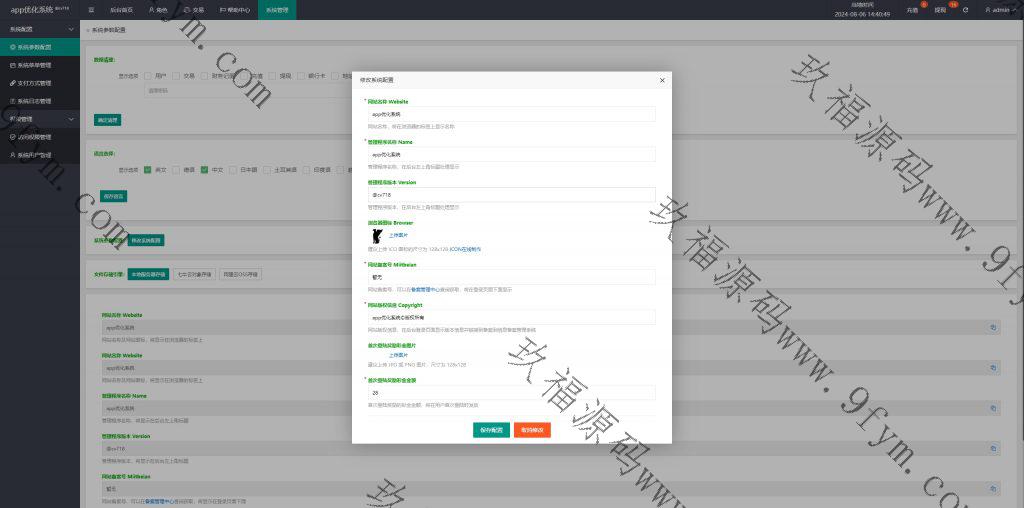Toggle the 英文 language checkbox
The height and width of the screenshot is (508, 1024).
tap(148, 170)
